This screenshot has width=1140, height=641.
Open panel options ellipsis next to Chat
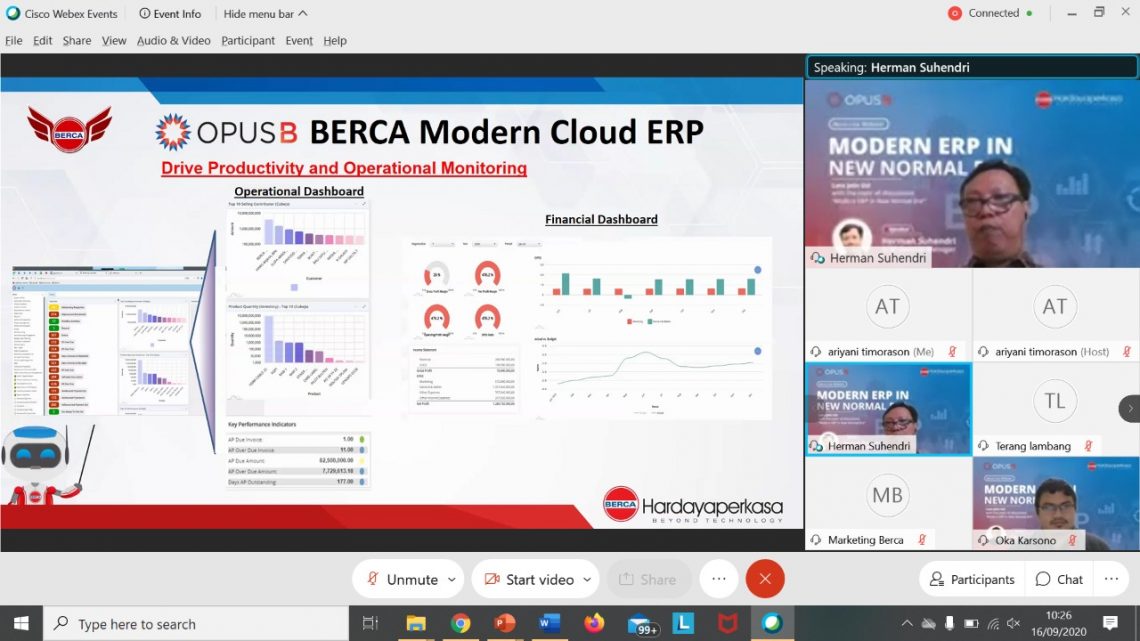[1111, 579]
